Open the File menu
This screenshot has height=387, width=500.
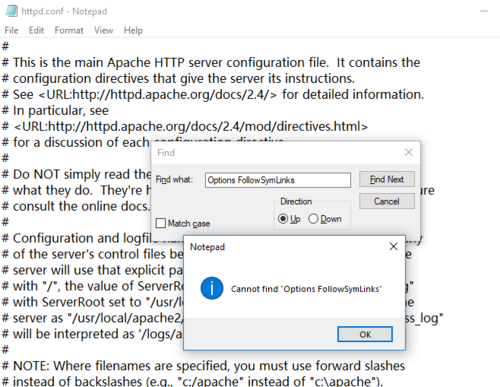[x=11, y=30]
